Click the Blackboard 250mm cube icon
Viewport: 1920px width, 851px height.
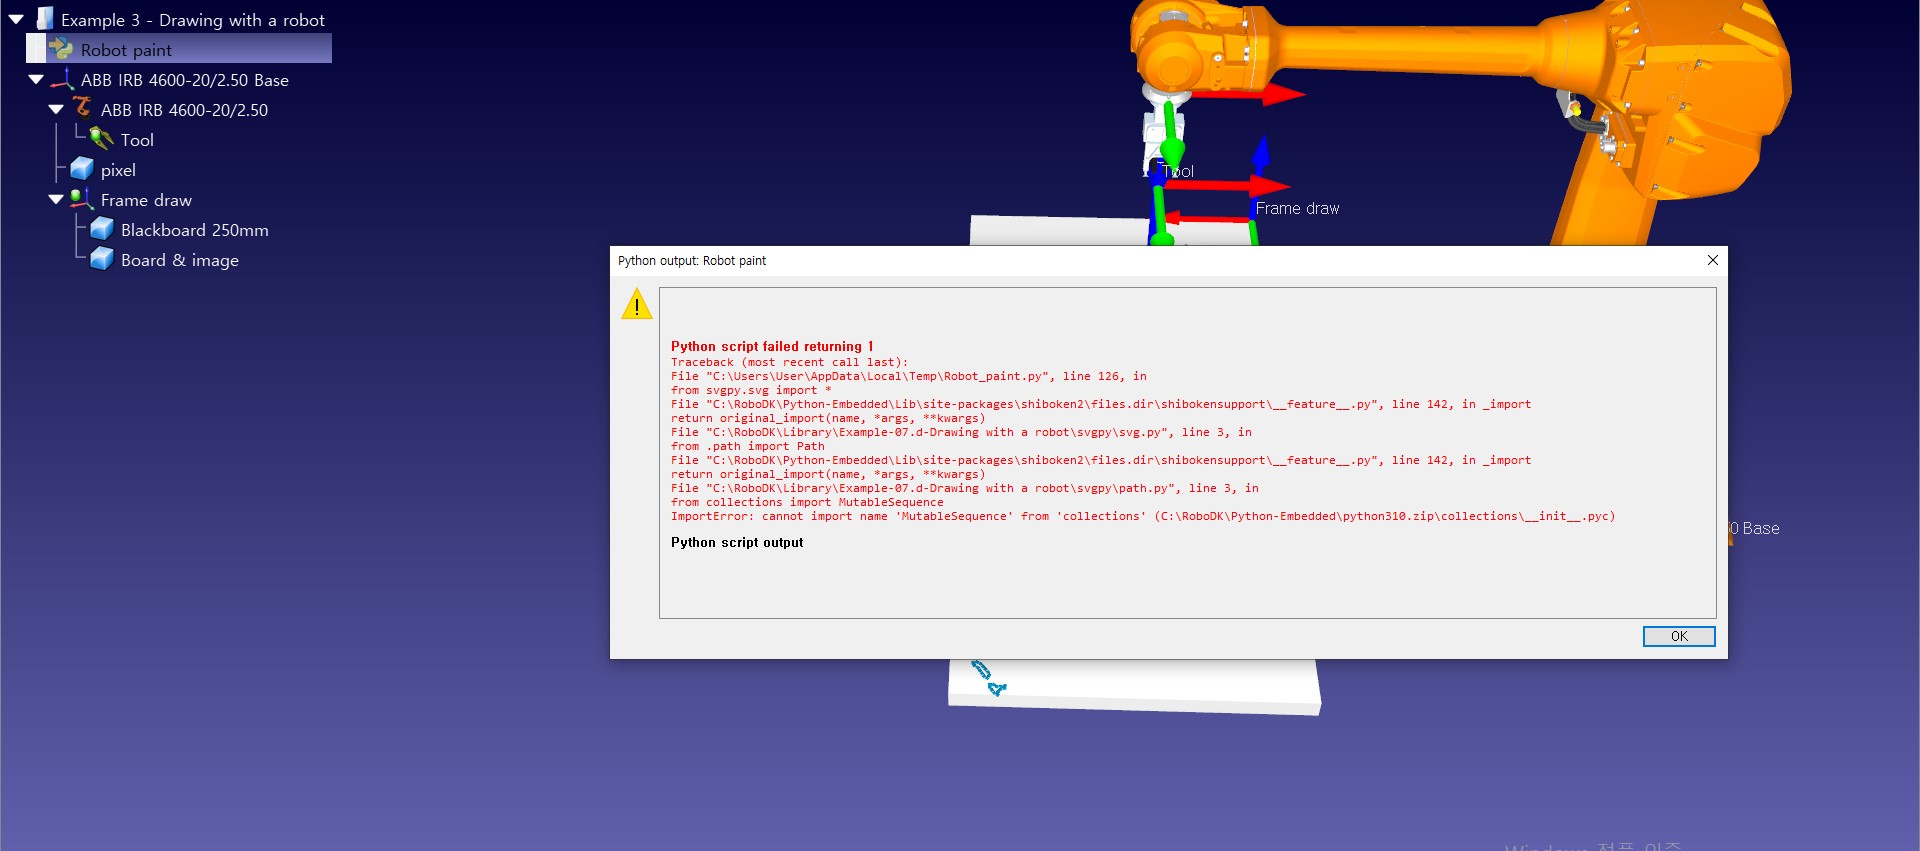(101, 229)
